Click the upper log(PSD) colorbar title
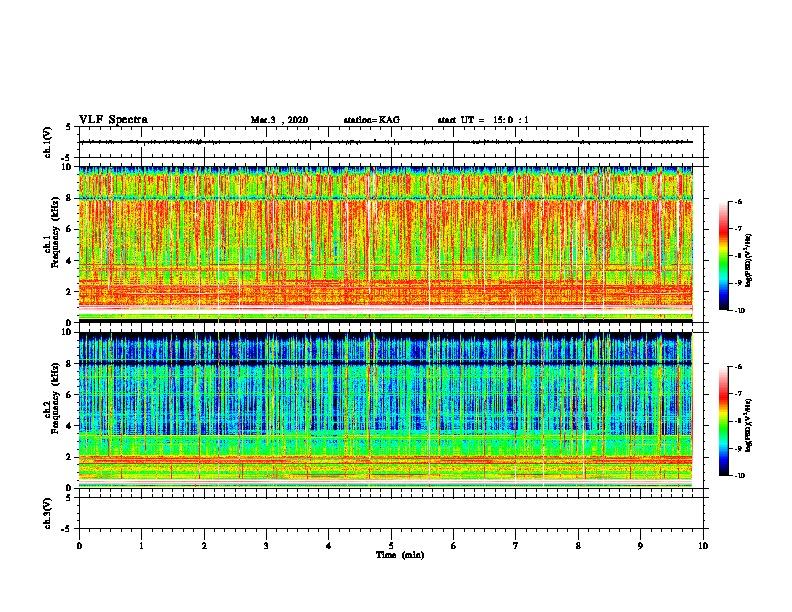 [x=749, y=260]
